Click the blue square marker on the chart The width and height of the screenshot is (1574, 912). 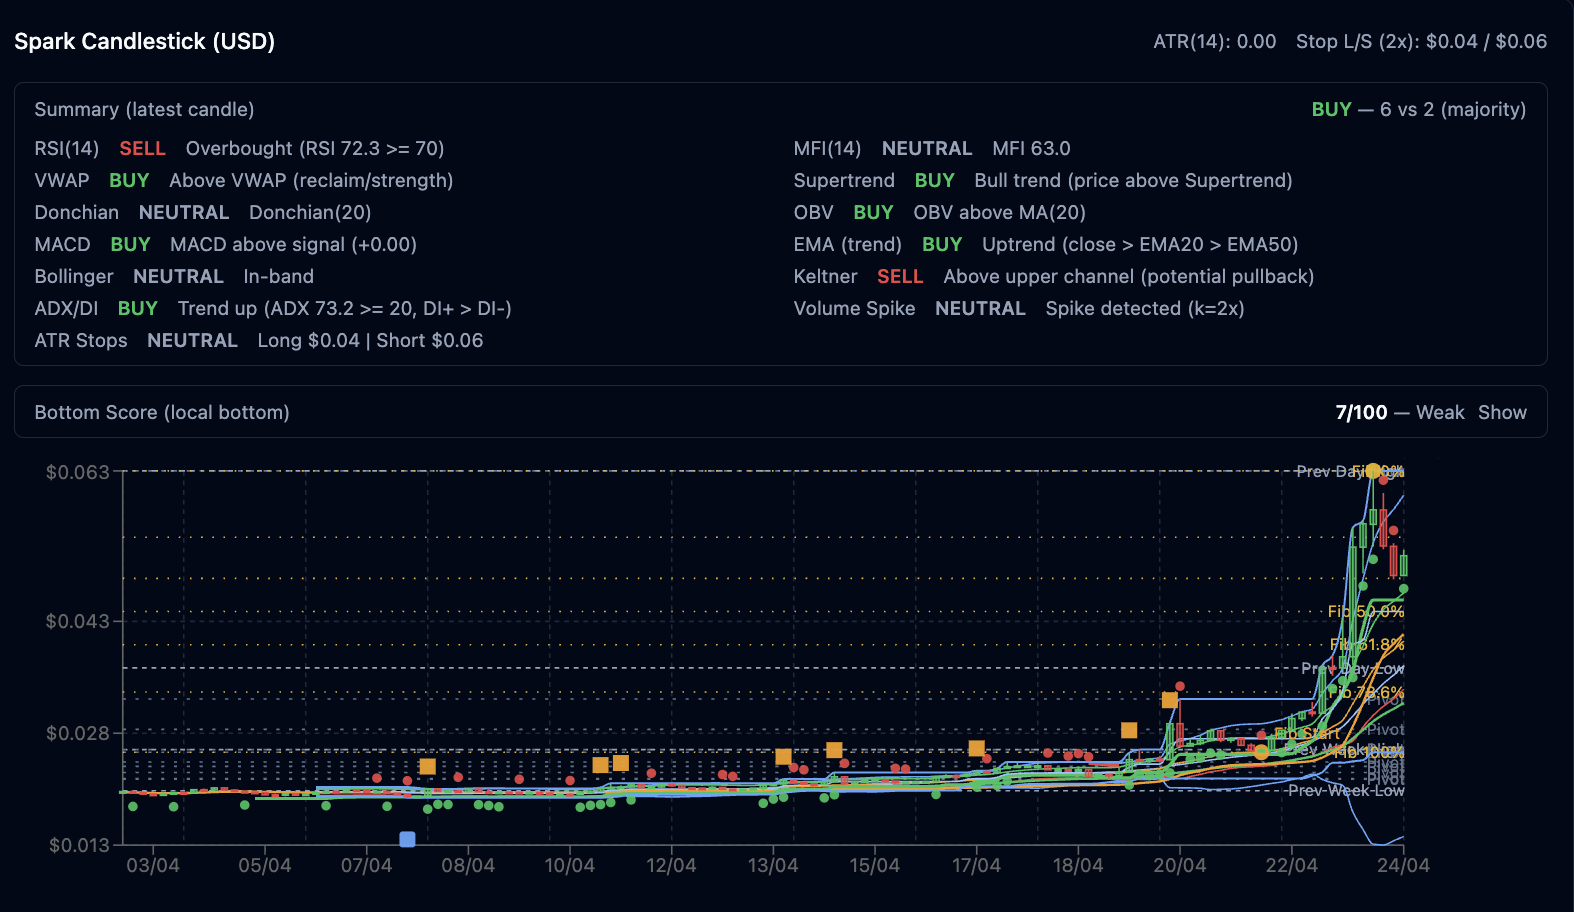pos(407,839)
